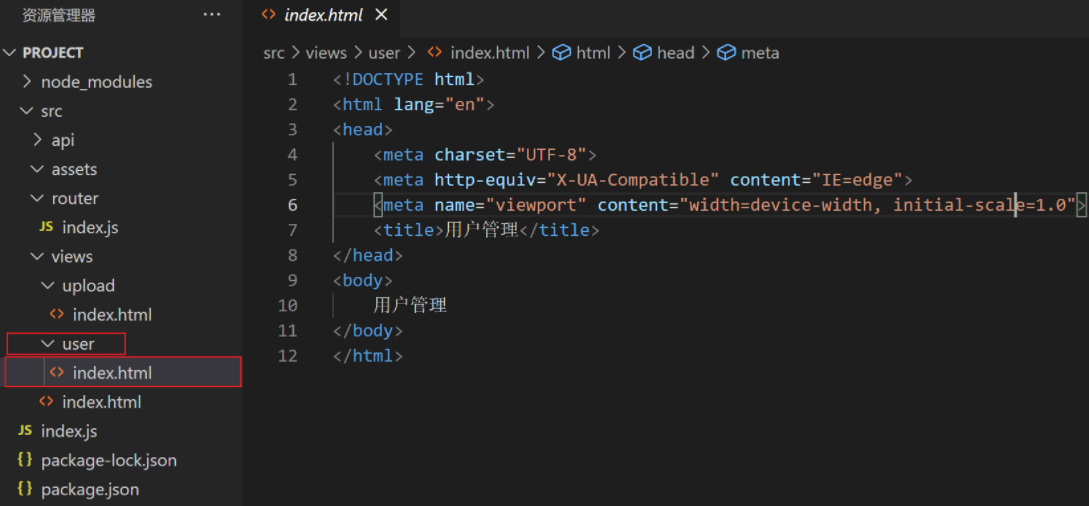The height and width of the screenshot is (506, 1089).
Task: Click the explorer more actions ellipsis icon
Action: [211, 15]
